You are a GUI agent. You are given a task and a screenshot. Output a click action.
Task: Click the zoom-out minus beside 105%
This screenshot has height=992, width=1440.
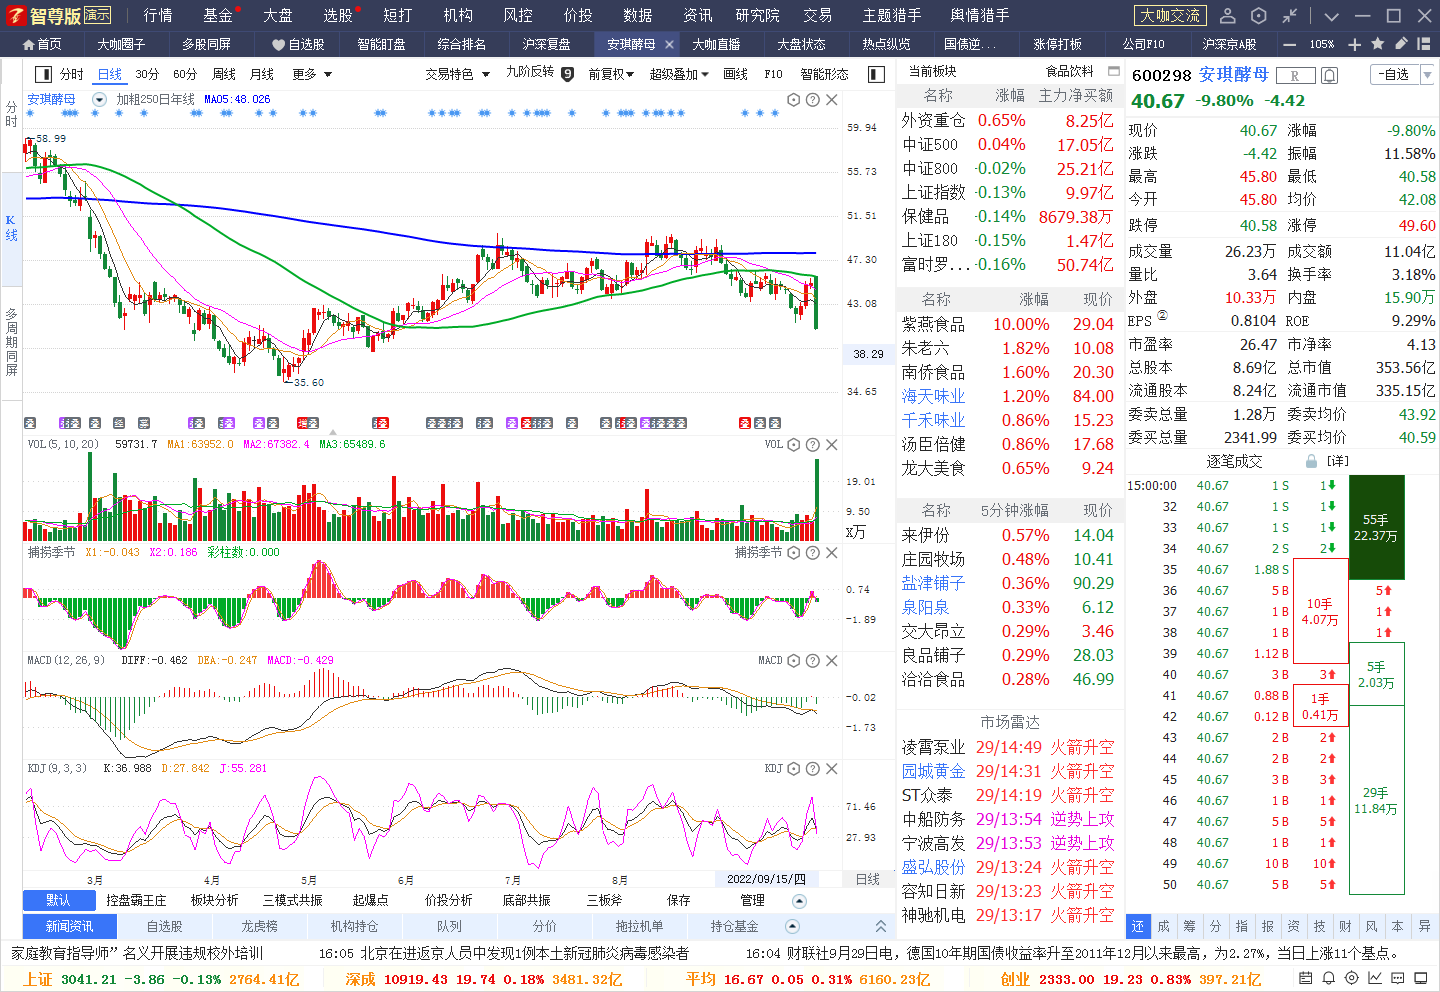pyautogui.click(x=1290, y=44)
